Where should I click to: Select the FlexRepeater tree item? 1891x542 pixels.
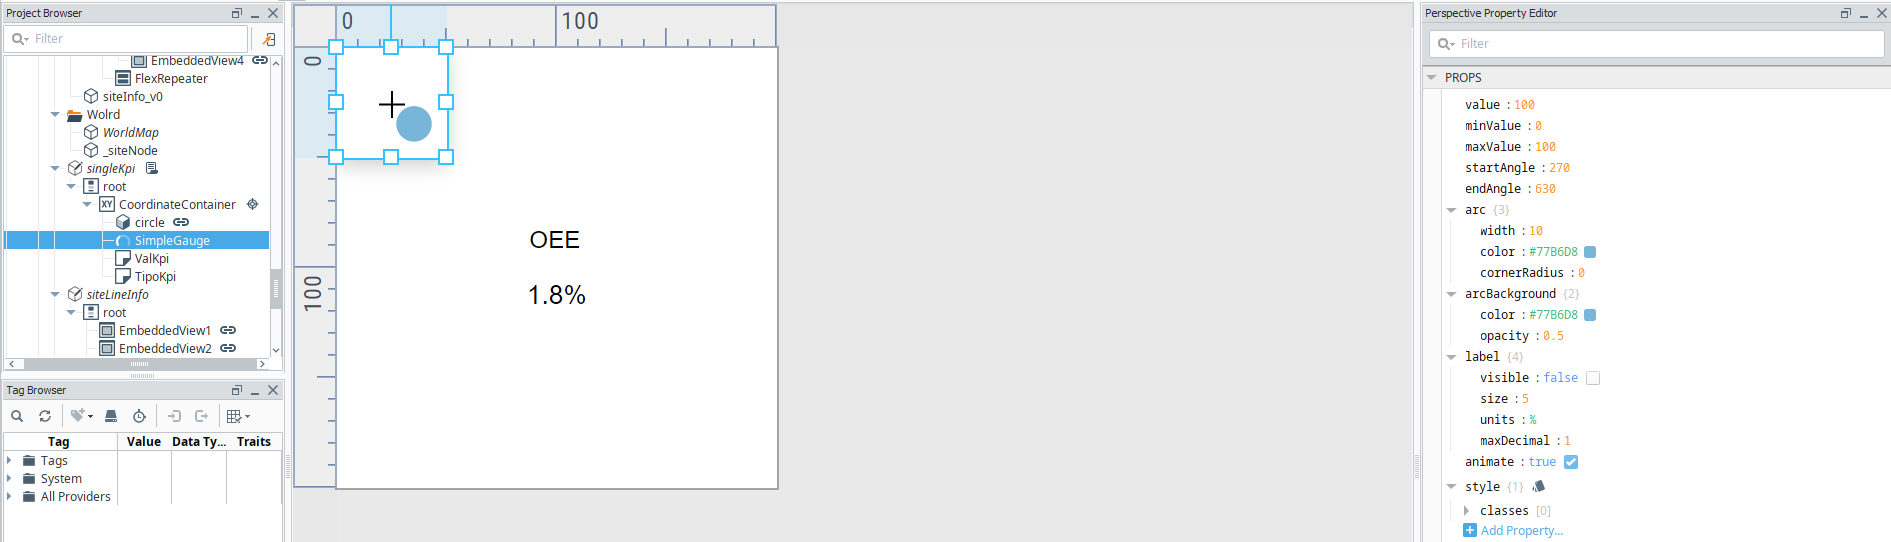click(171, 79)
